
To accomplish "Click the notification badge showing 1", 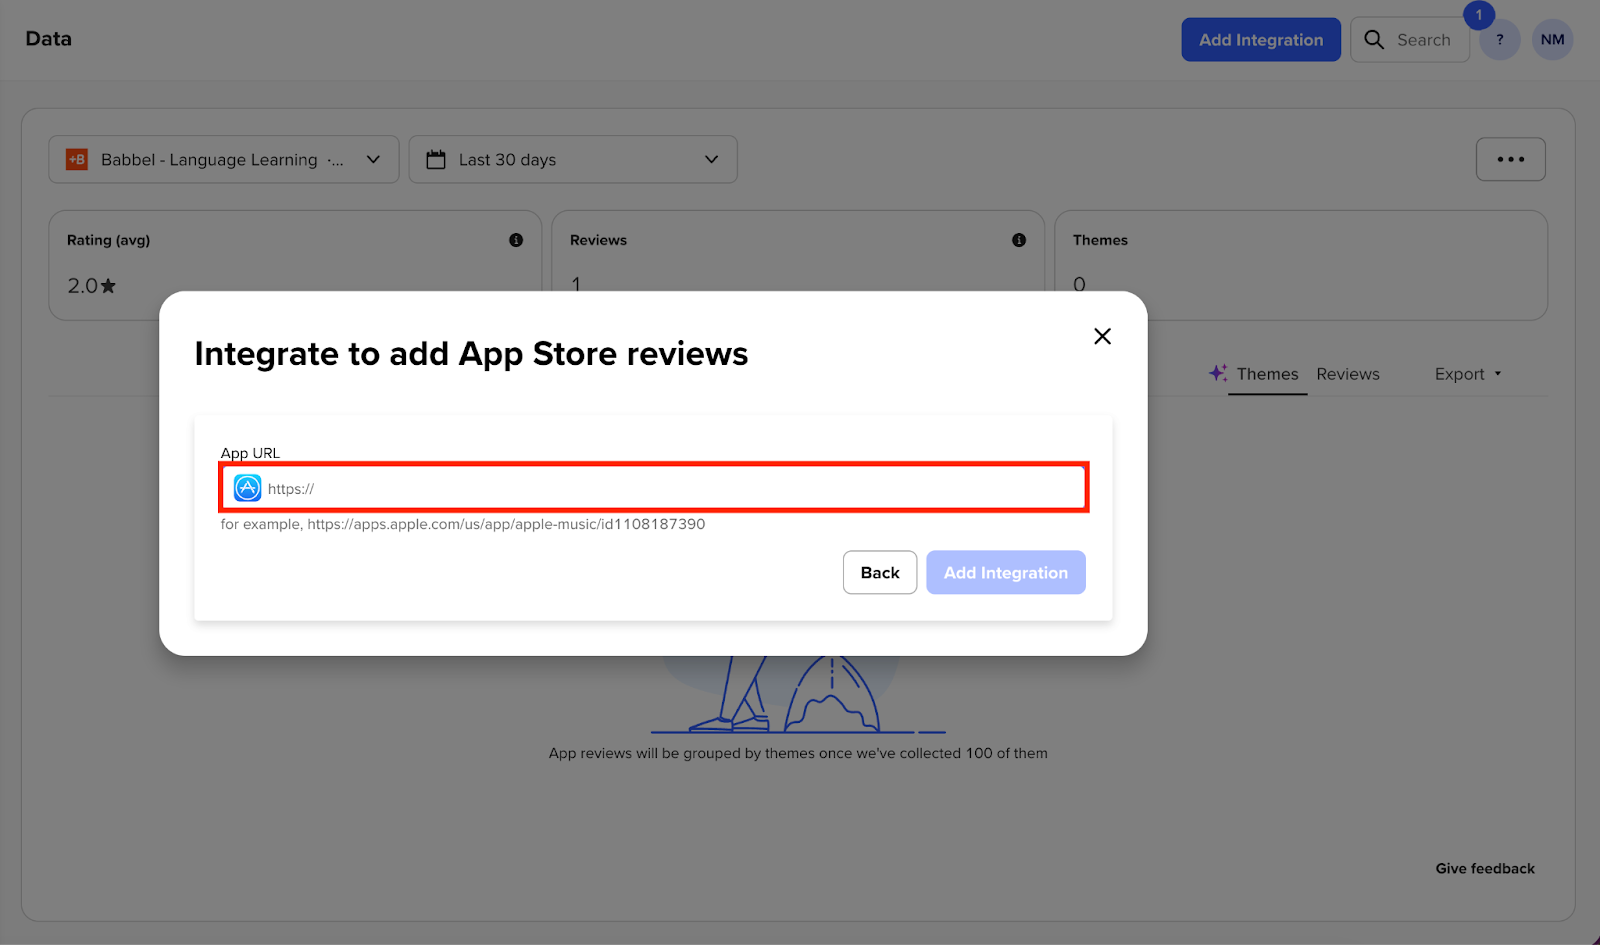I will (x=1478, y=15).
